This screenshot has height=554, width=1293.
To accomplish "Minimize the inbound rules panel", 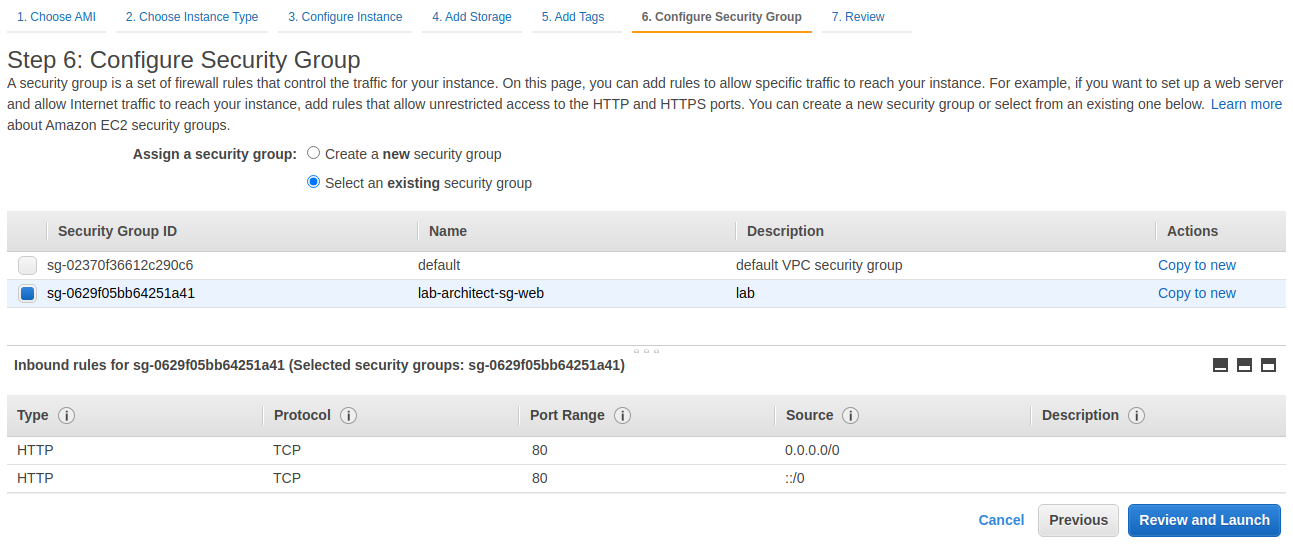I will [x=1220, y=366].
